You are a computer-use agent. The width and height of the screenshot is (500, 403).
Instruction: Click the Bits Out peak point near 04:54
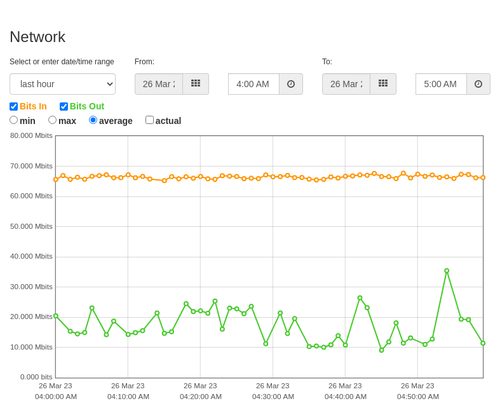coord(447,271)
